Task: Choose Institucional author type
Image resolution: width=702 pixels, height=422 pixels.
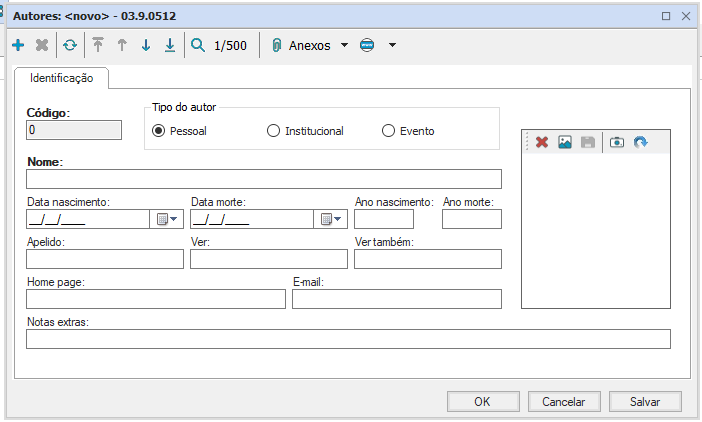Action: coord(273,131)
